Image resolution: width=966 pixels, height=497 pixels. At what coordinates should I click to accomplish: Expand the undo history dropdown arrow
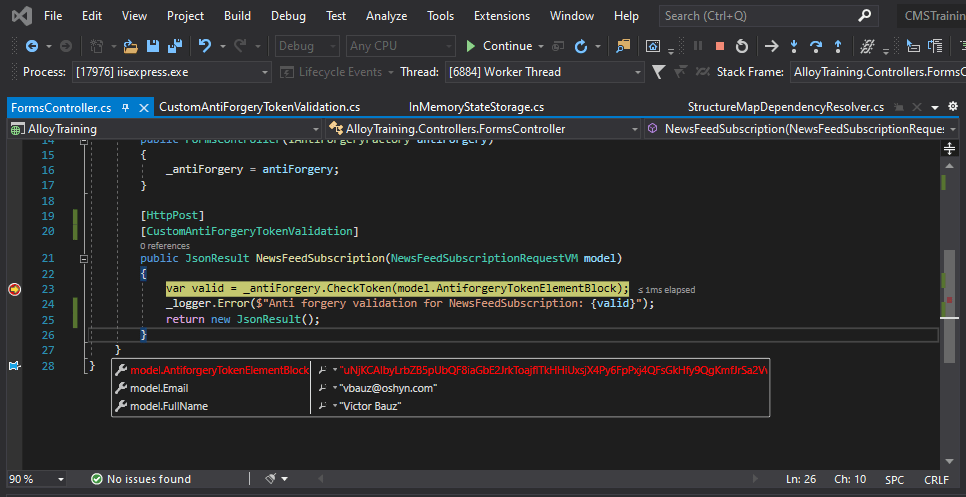point(223,46)
